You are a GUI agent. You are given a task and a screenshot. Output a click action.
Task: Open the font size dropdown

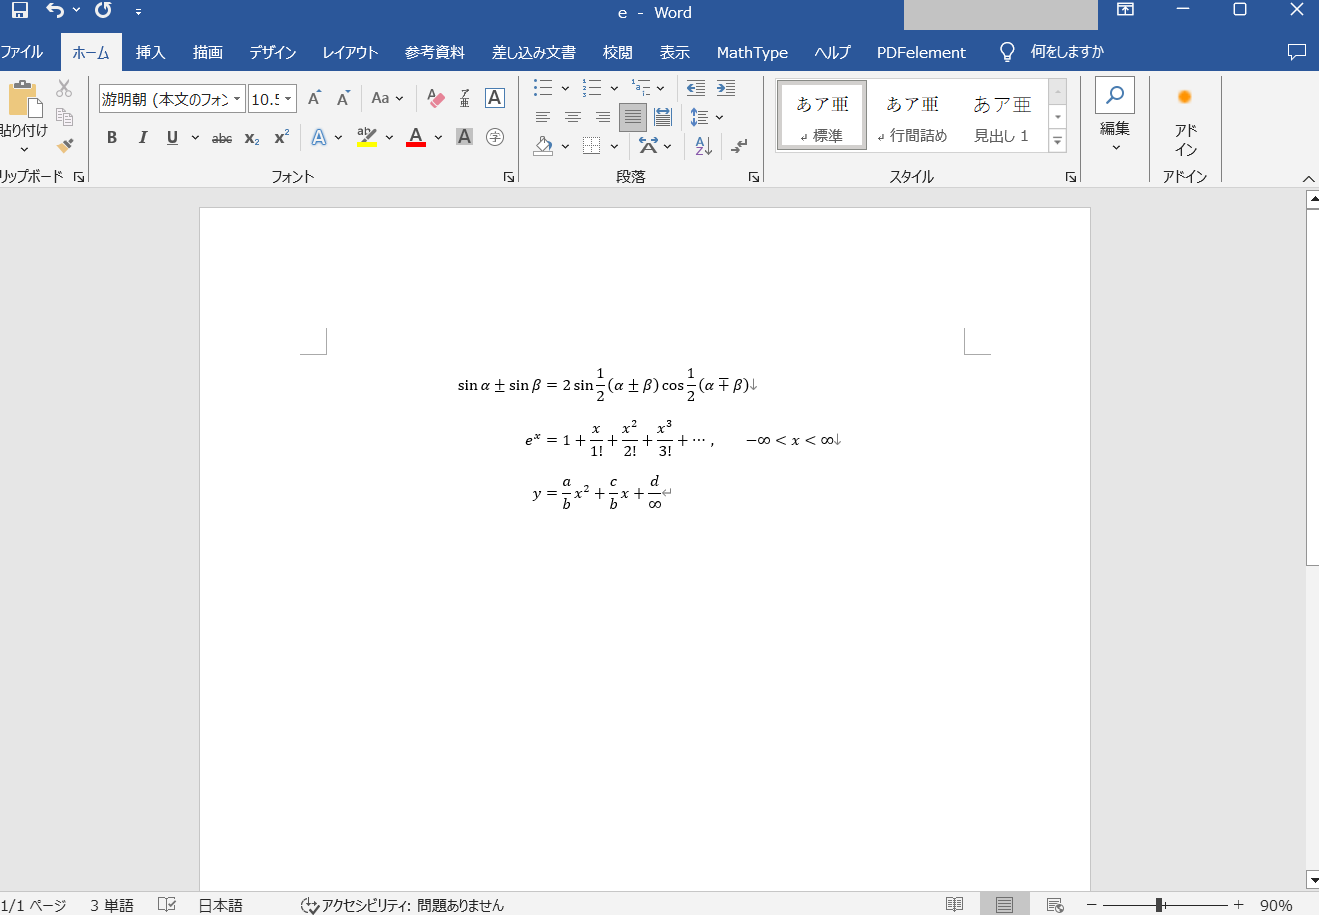(x=288, y=99)
